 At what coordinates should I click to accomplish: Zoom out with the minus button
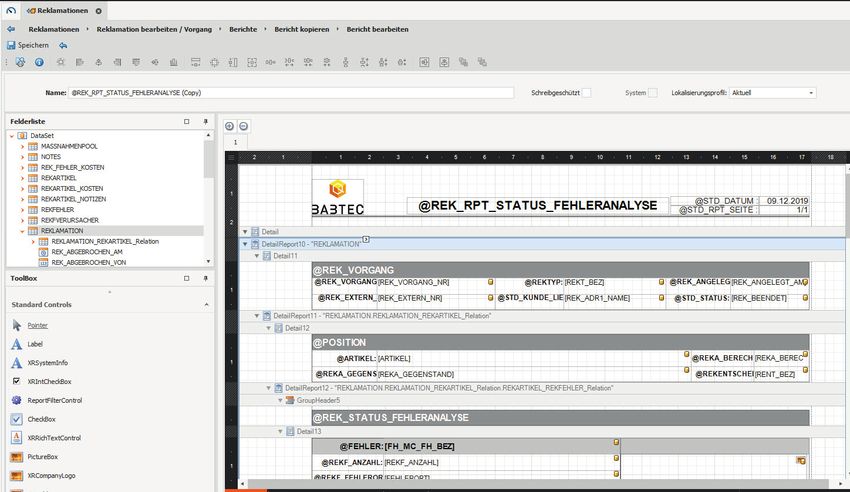tap(243, 126)
